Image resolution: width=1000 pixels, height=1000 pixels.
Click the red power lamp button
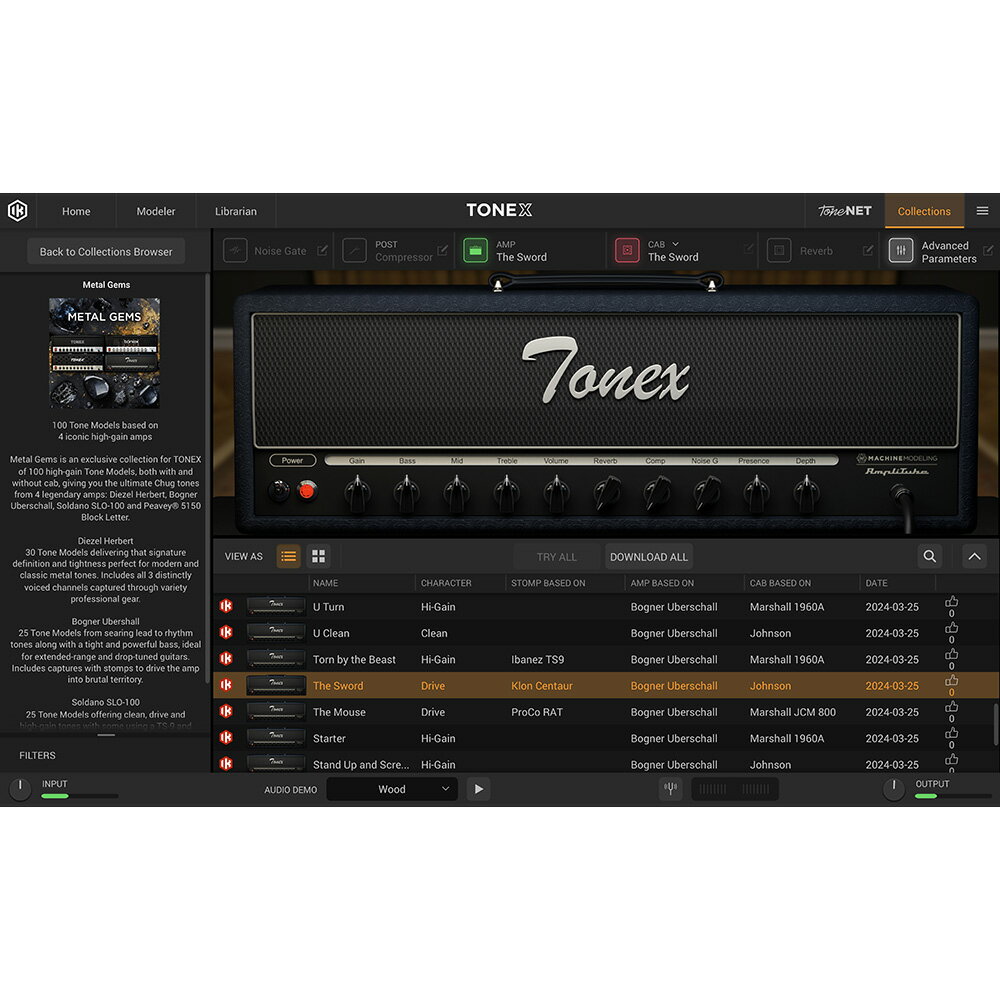[307, 490]
